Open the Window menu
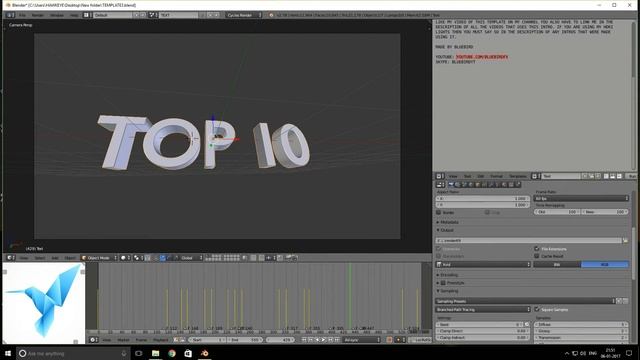The image size is (640, 360). (x=57, y=15)
